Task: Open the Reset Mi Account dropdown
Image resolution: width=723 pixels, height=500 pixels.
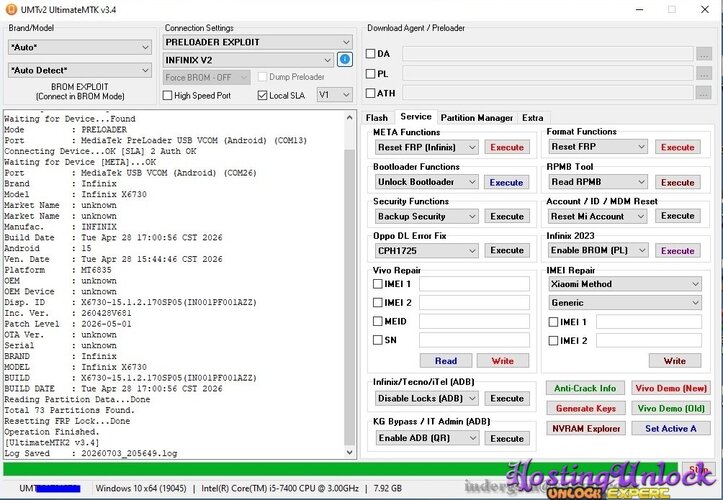Action: point(598,216)
